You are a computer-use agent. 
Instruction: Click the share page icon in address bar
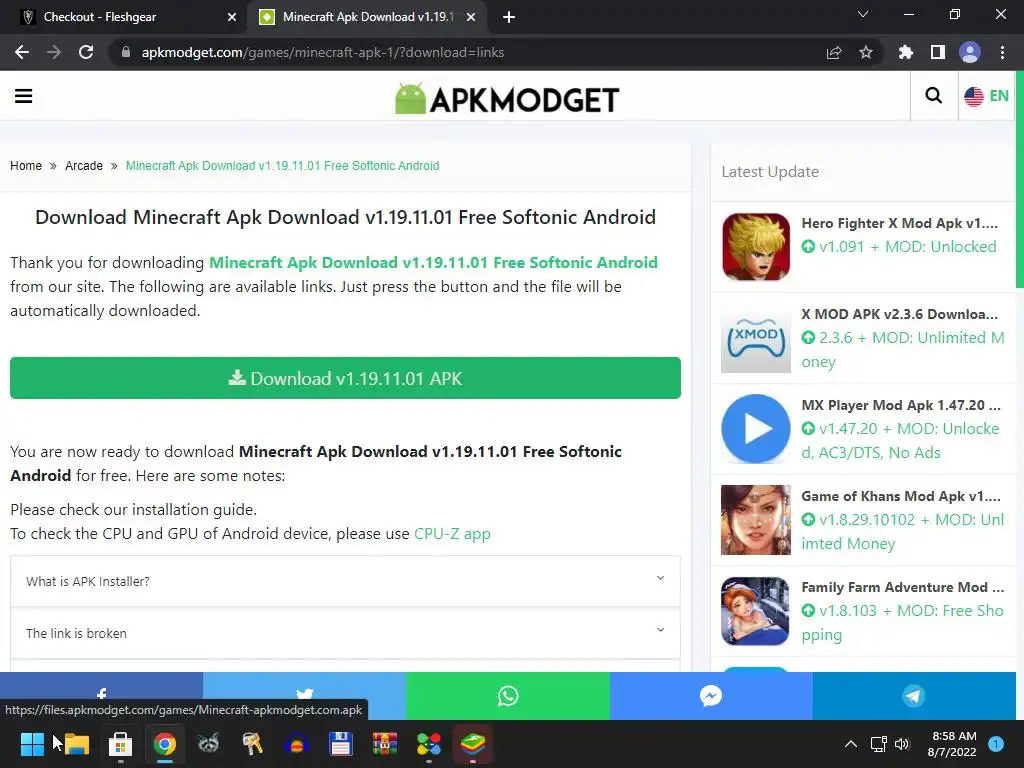(833, 52)
